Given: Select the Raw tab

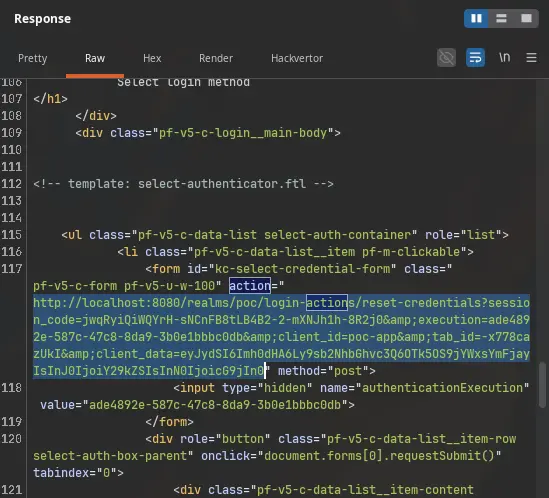Looking at the screenshot, I should point(95,58).
